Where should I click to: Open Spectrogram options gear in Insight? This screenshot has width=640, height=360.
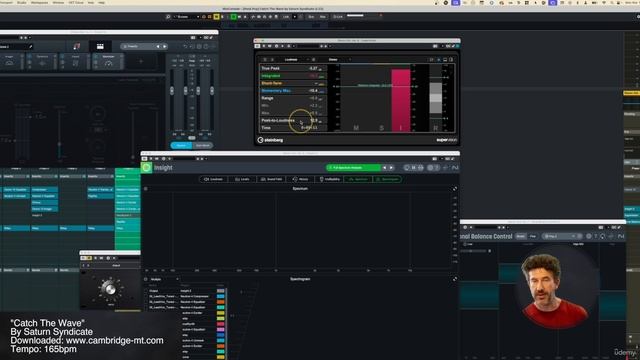click(x=146, y=279)
